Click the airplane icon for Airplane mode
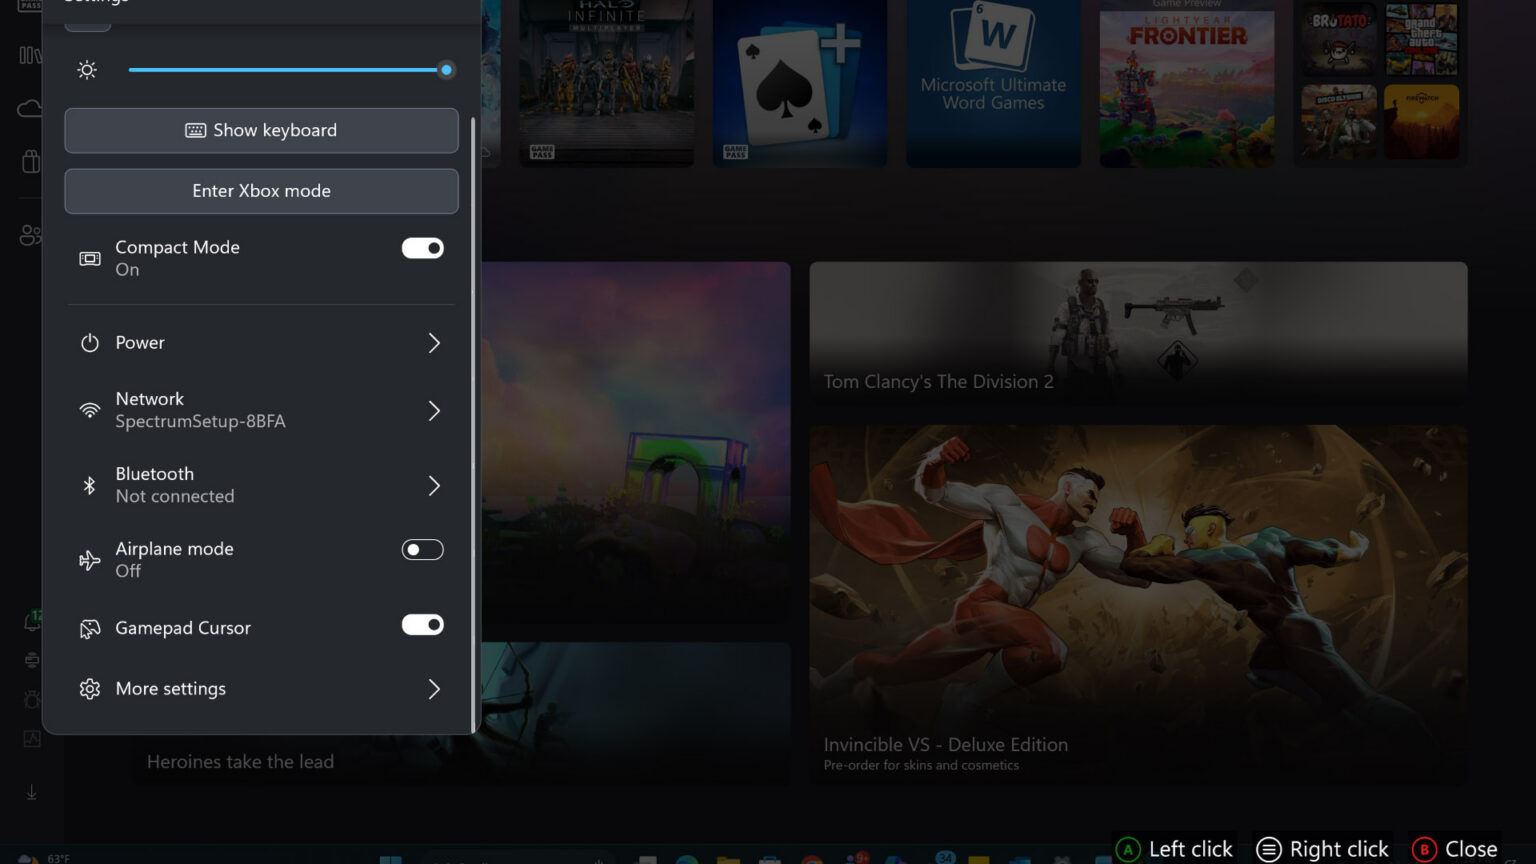1536x864 pixels. pyautogui.click(x=90, y=560)
